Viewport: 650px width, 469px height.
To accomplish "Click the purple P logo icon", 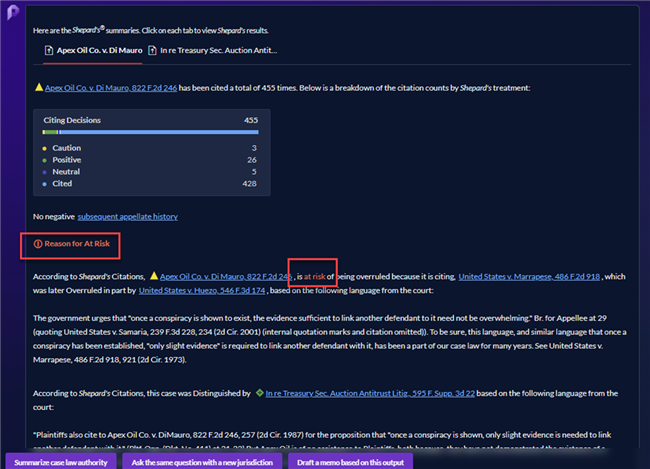I will (12, 12).
